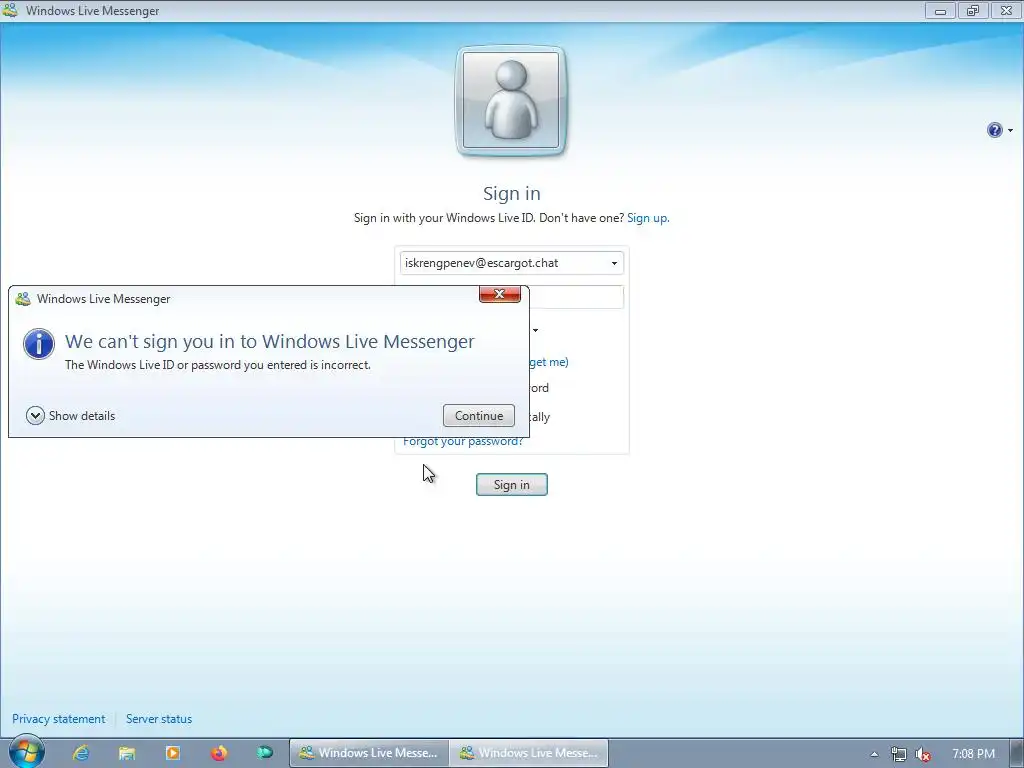The height and width of the screenshot is (768, 1024).
Task: Open the Windows Live ID email dropdown
Action: point(614,263)
